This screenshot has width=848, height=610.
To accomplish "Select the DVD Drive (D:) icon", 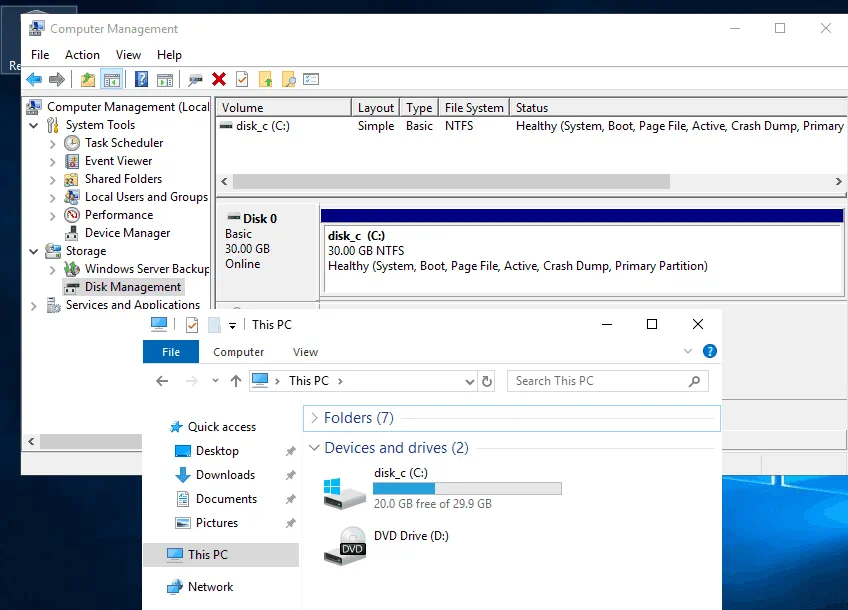I will pyautogui.click(x=344, y=548).
